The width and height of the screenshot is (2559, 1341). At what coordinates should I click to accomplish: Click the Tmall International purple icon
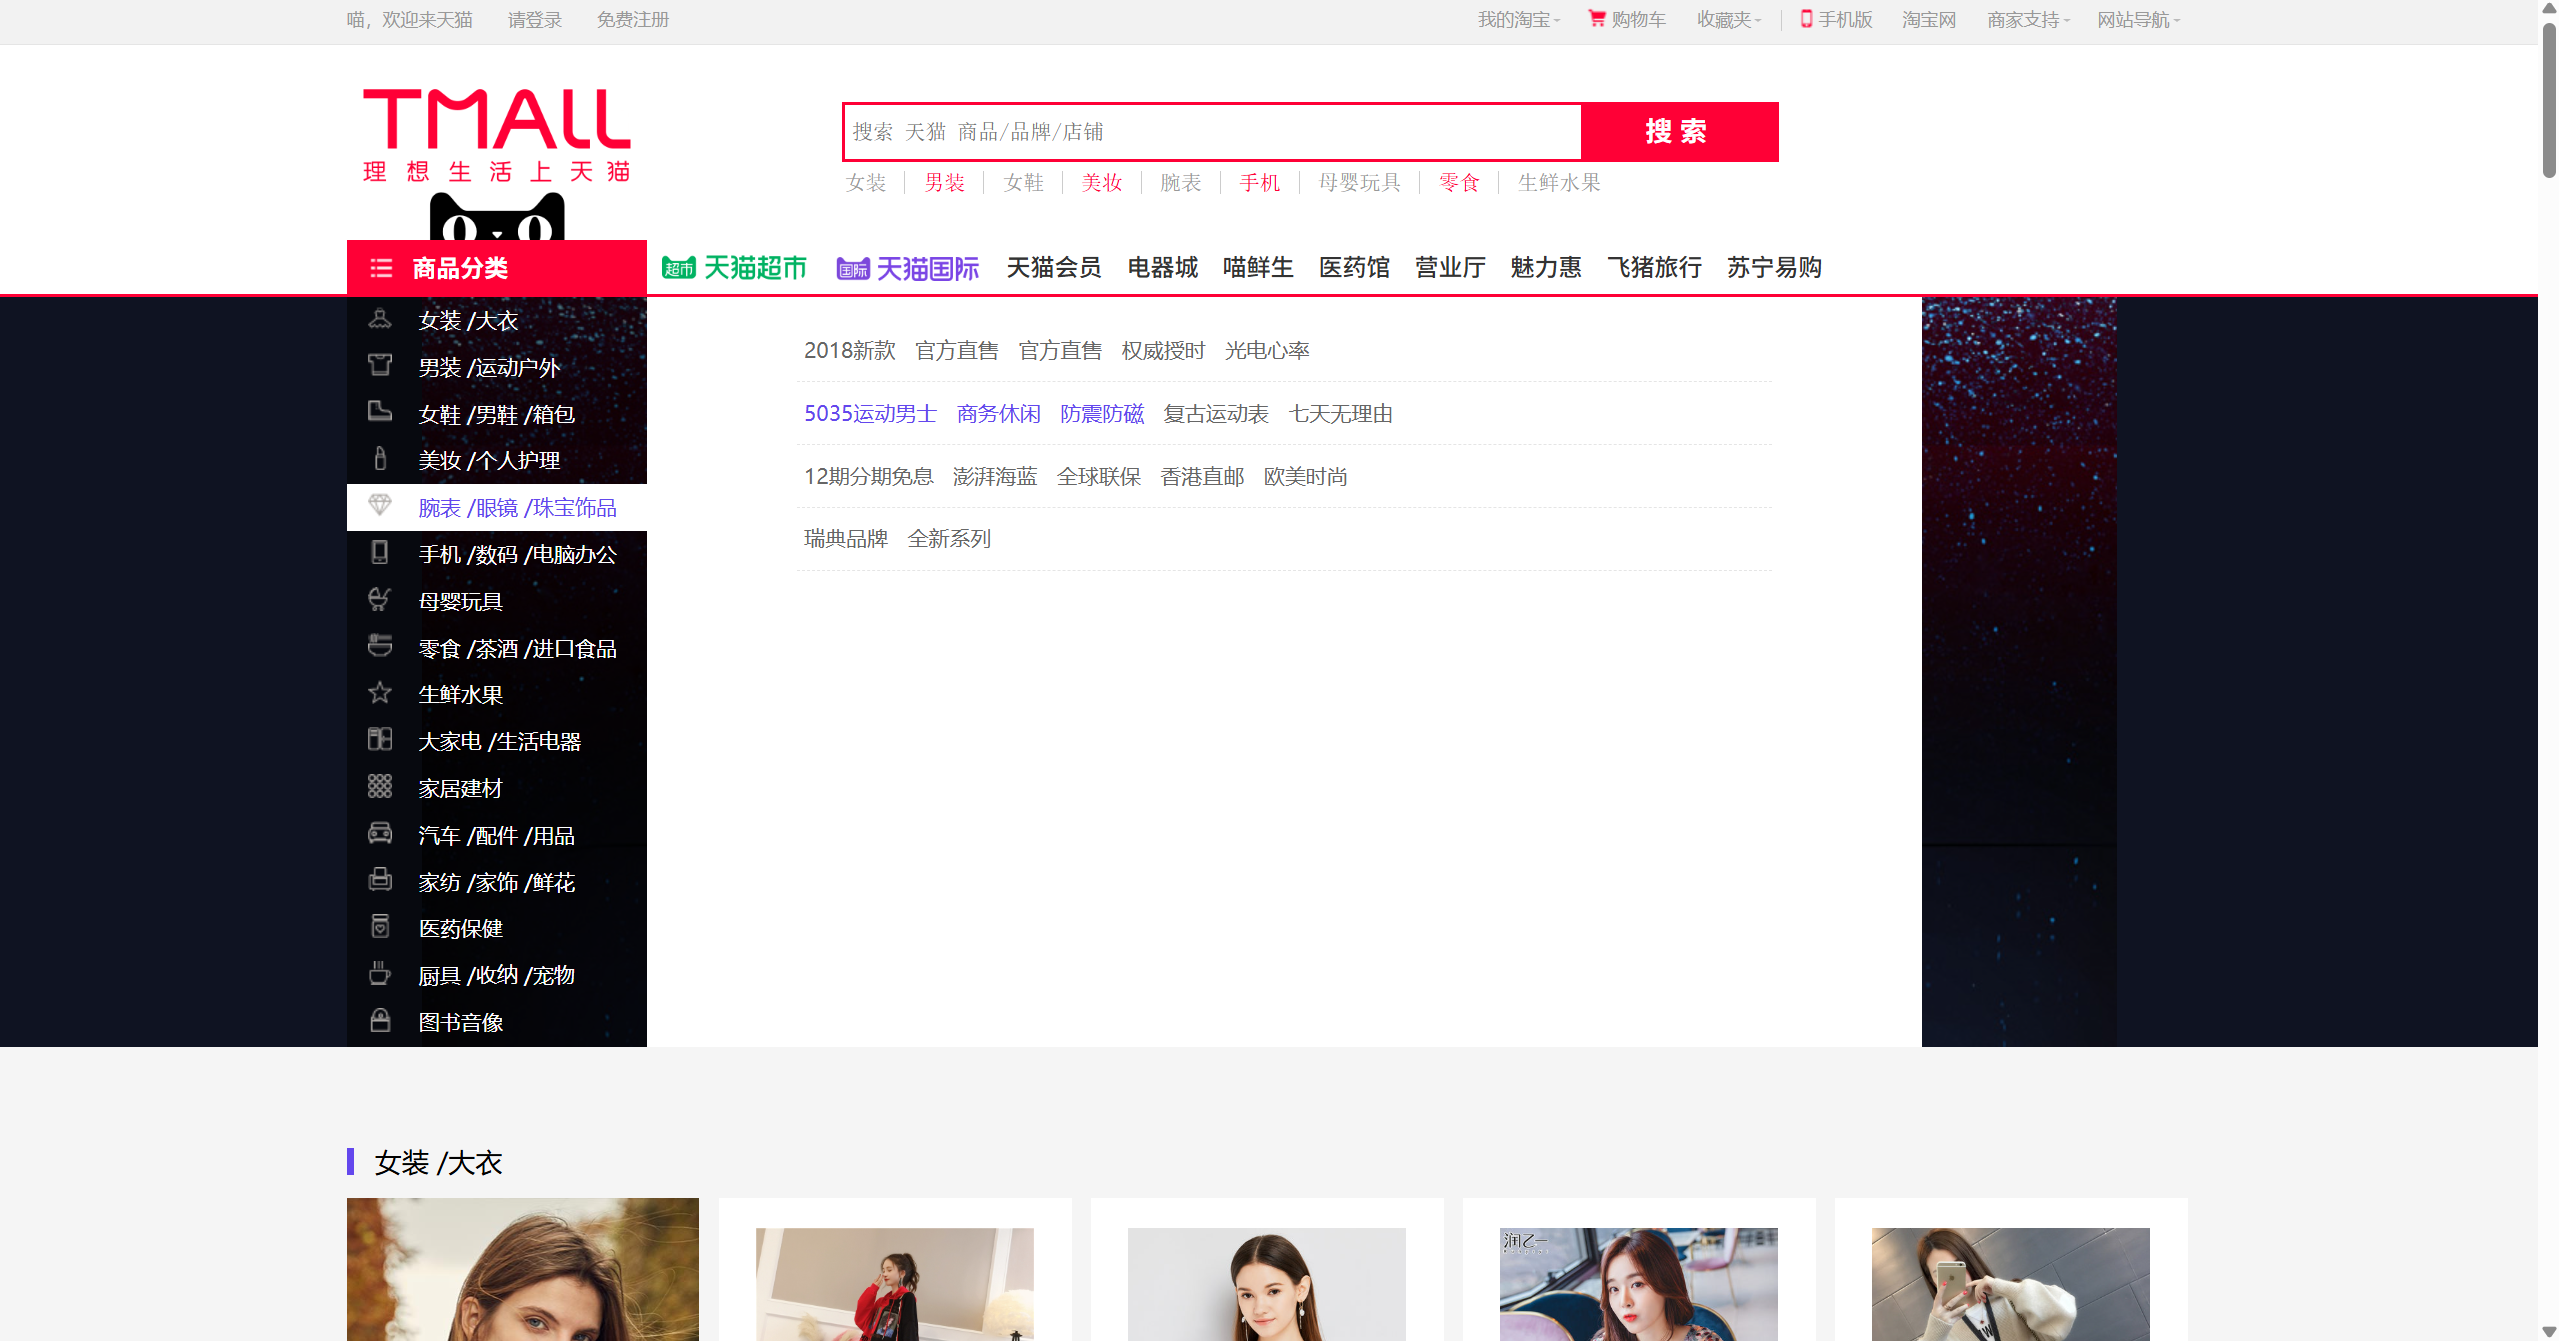click(852, 268)
